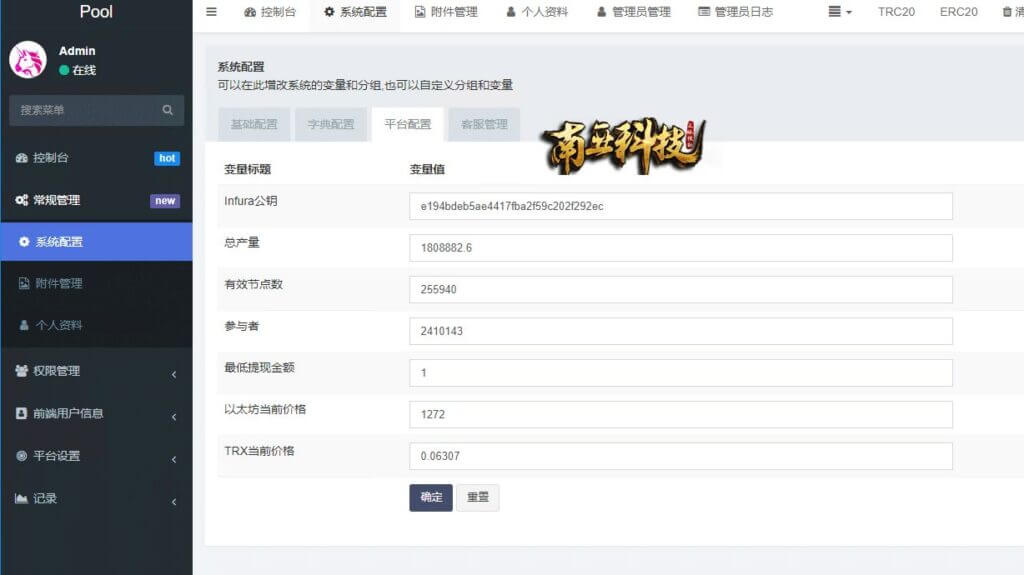Viewport: 1024px width, 575px height.
Task: Expand the 前端用户信息 menu
Action: (x=97, y=414)
